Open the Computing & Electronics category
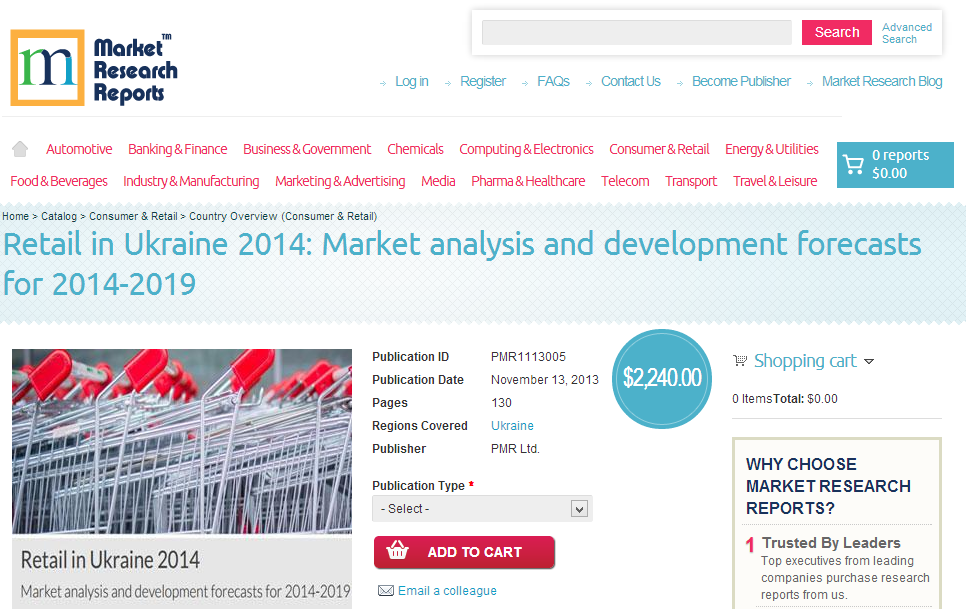The height and width of the screenshot is (609, 966). [526, 147]
